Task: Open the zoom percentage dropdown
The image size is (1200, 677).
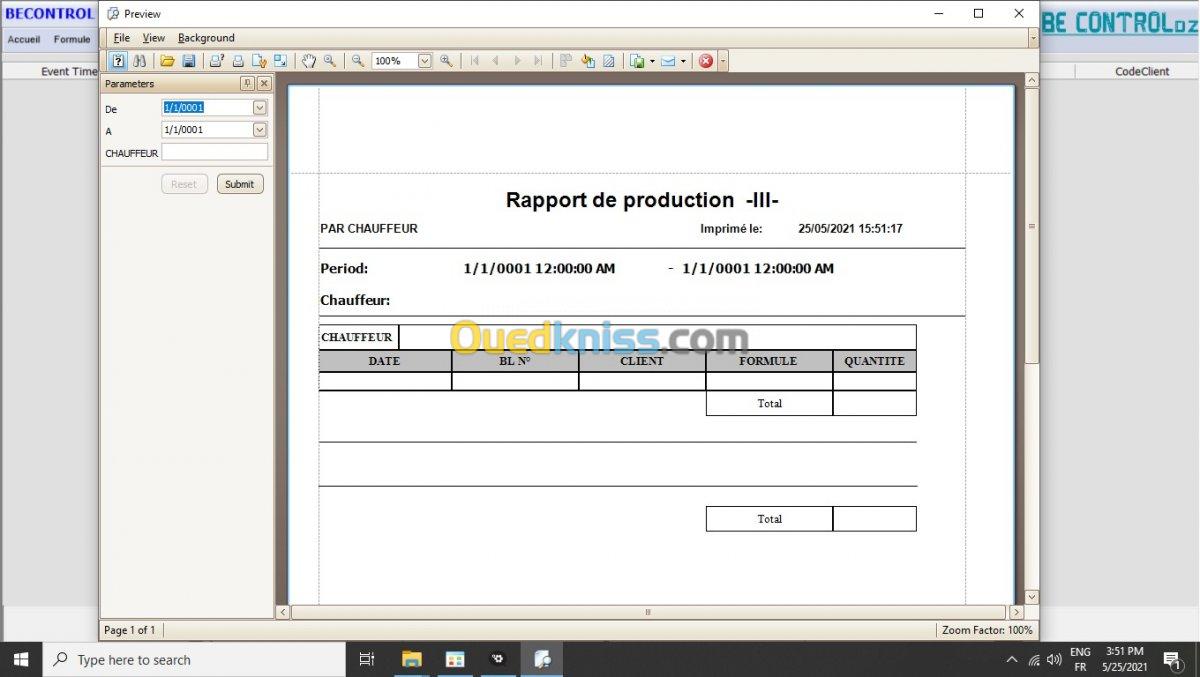Action: tap(424, 61)
